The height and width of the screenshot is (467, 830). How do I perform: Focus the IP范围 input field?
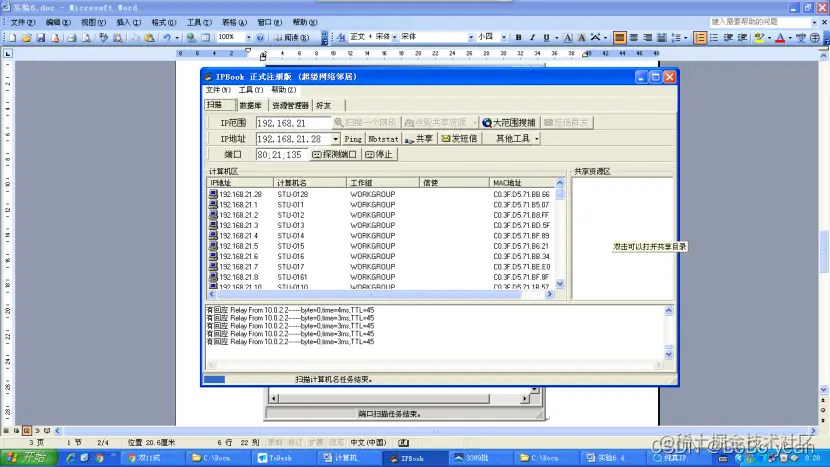(x=293, y=123)
